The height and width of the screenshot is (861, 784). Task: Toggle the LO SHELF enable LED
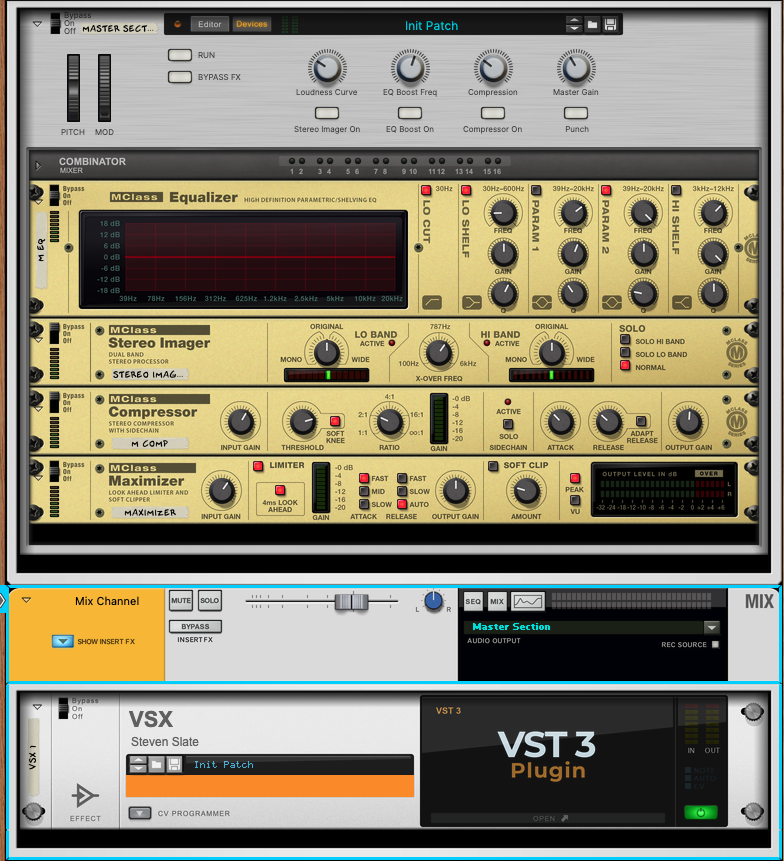pos(466,191)
